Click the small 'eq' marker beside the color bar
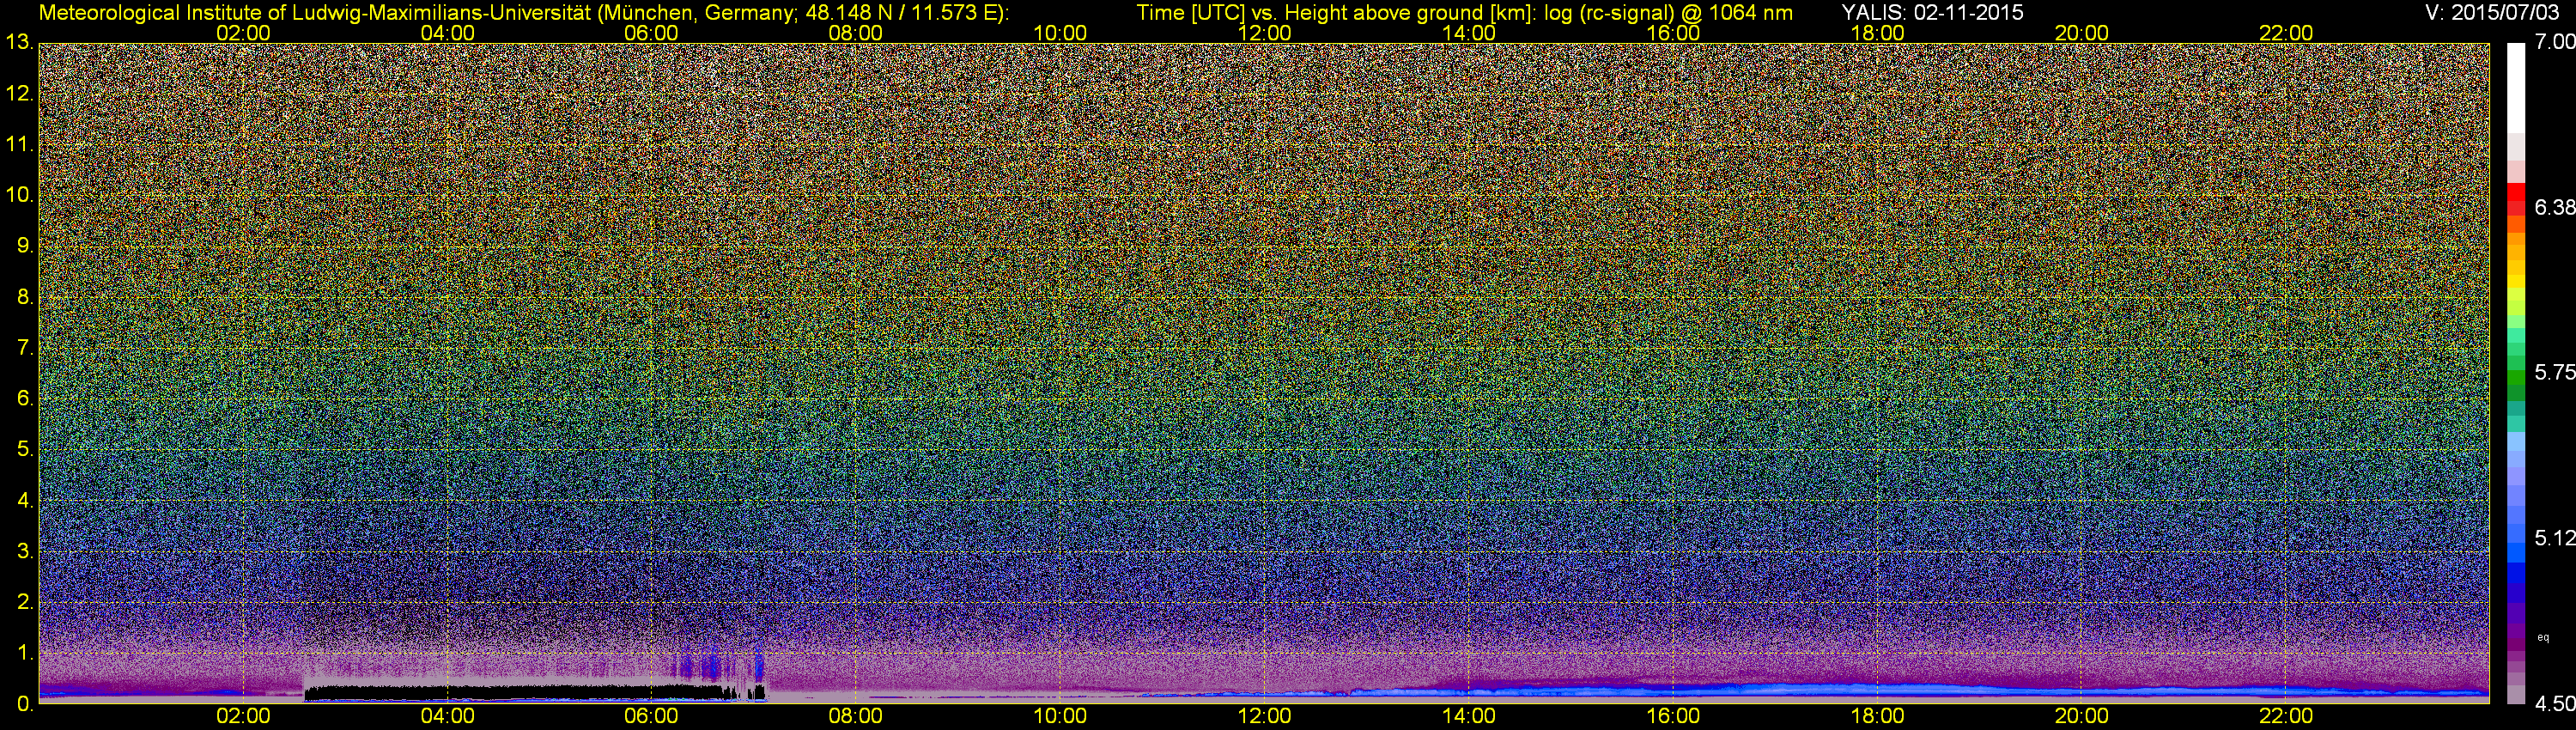The height and width of the screenshot is (730, 2576). 2543,637
